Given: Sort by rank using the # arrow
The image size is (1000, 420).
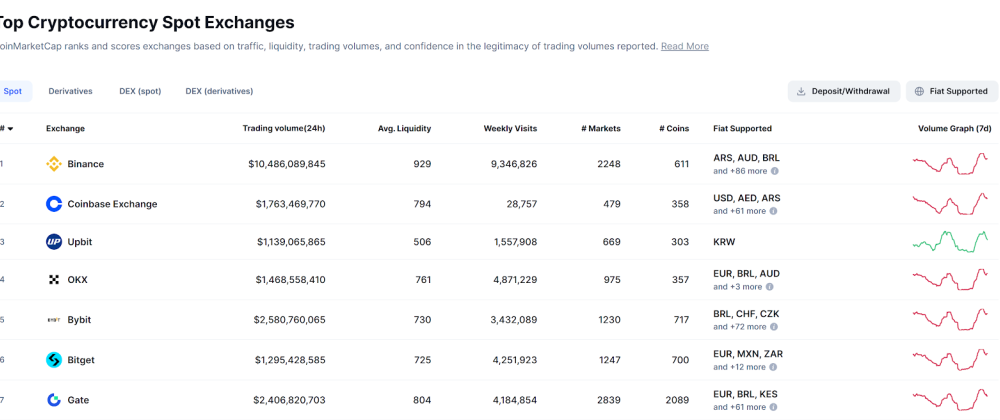Looking at the screenshot, I should pyautogui.click(x=7, y=129).
